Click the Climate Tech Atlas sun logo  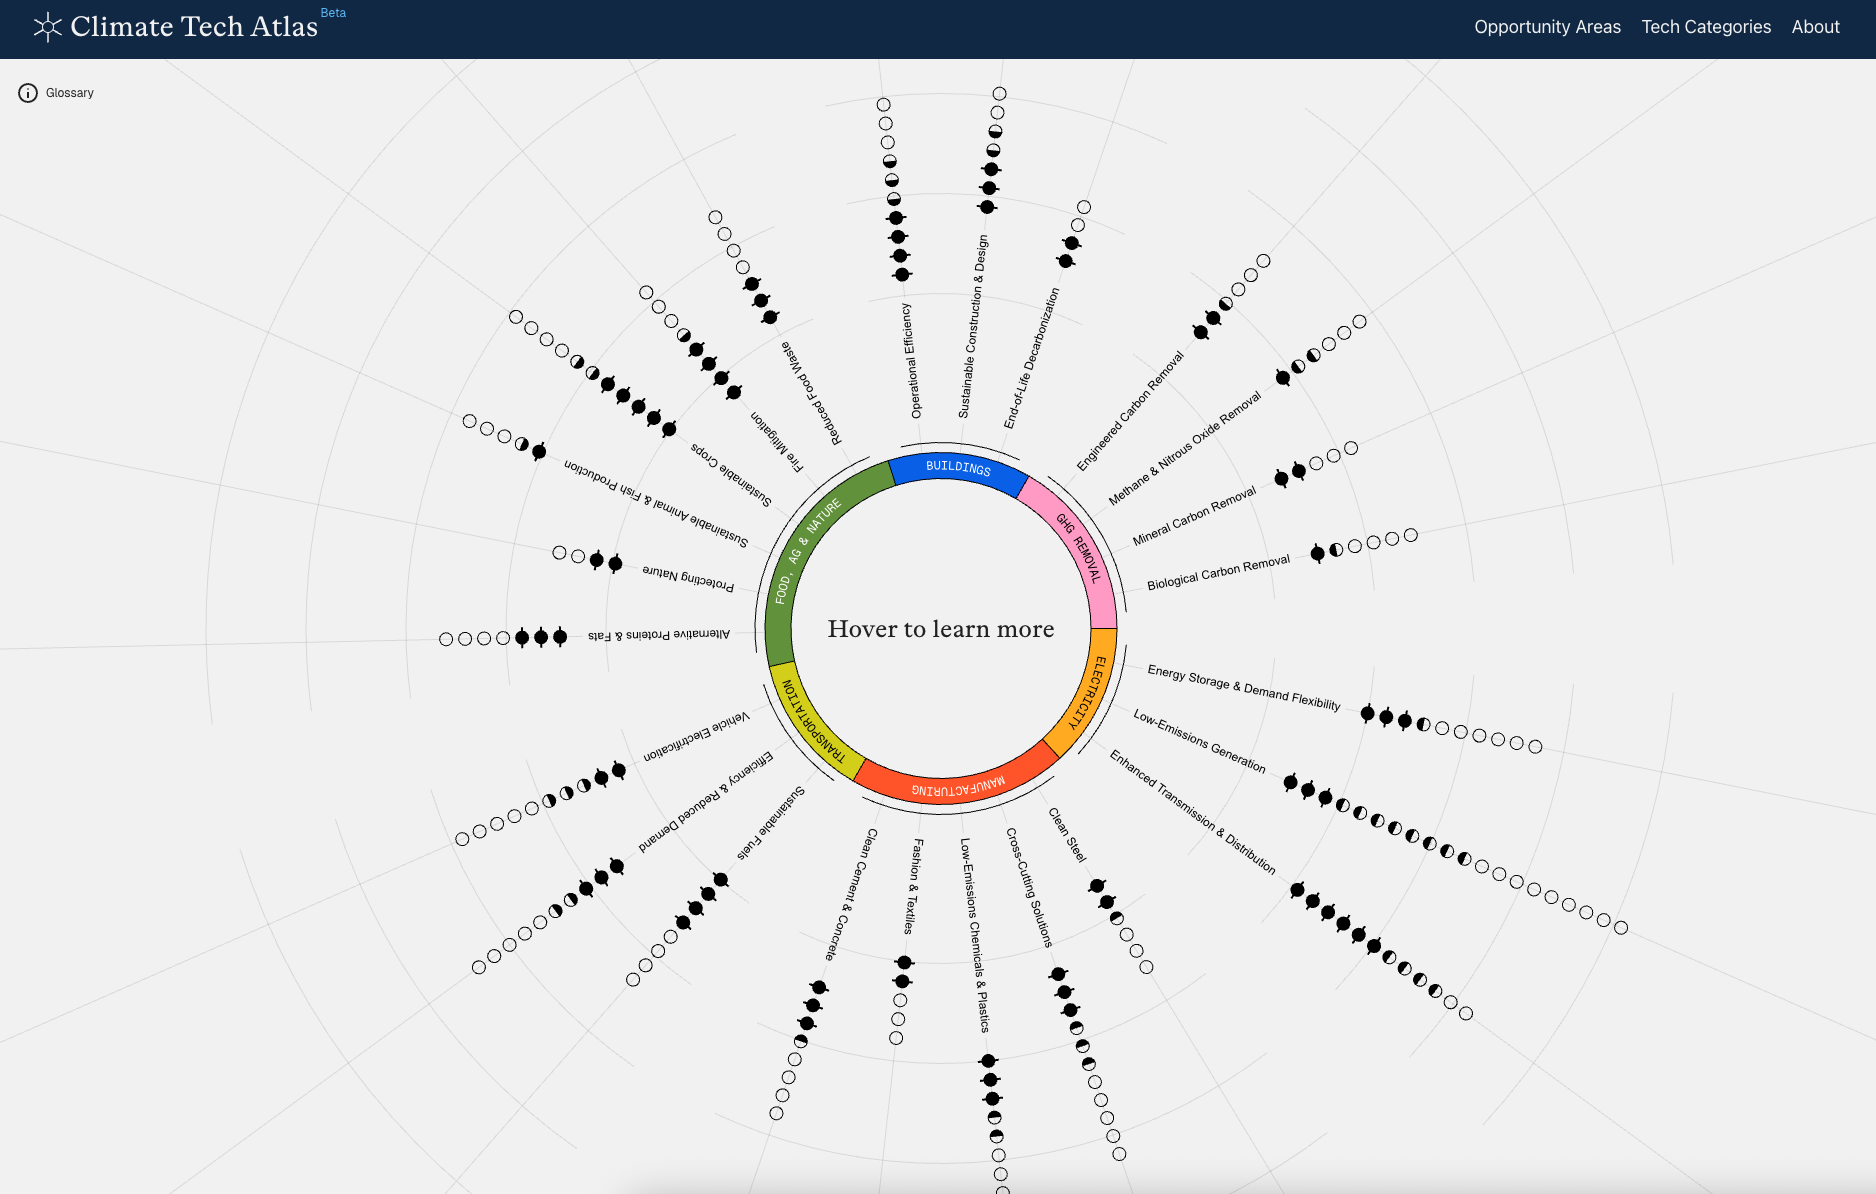coord(47,27)
